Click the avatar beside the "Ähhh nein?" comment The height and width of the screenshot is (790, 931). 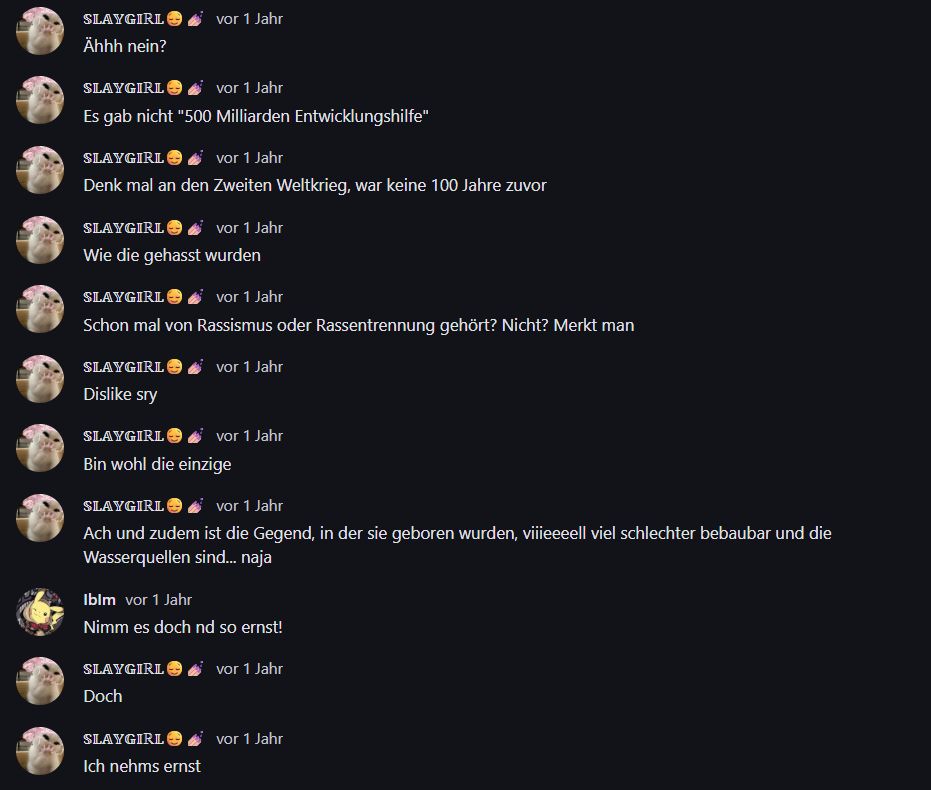[x=41, y=31]
